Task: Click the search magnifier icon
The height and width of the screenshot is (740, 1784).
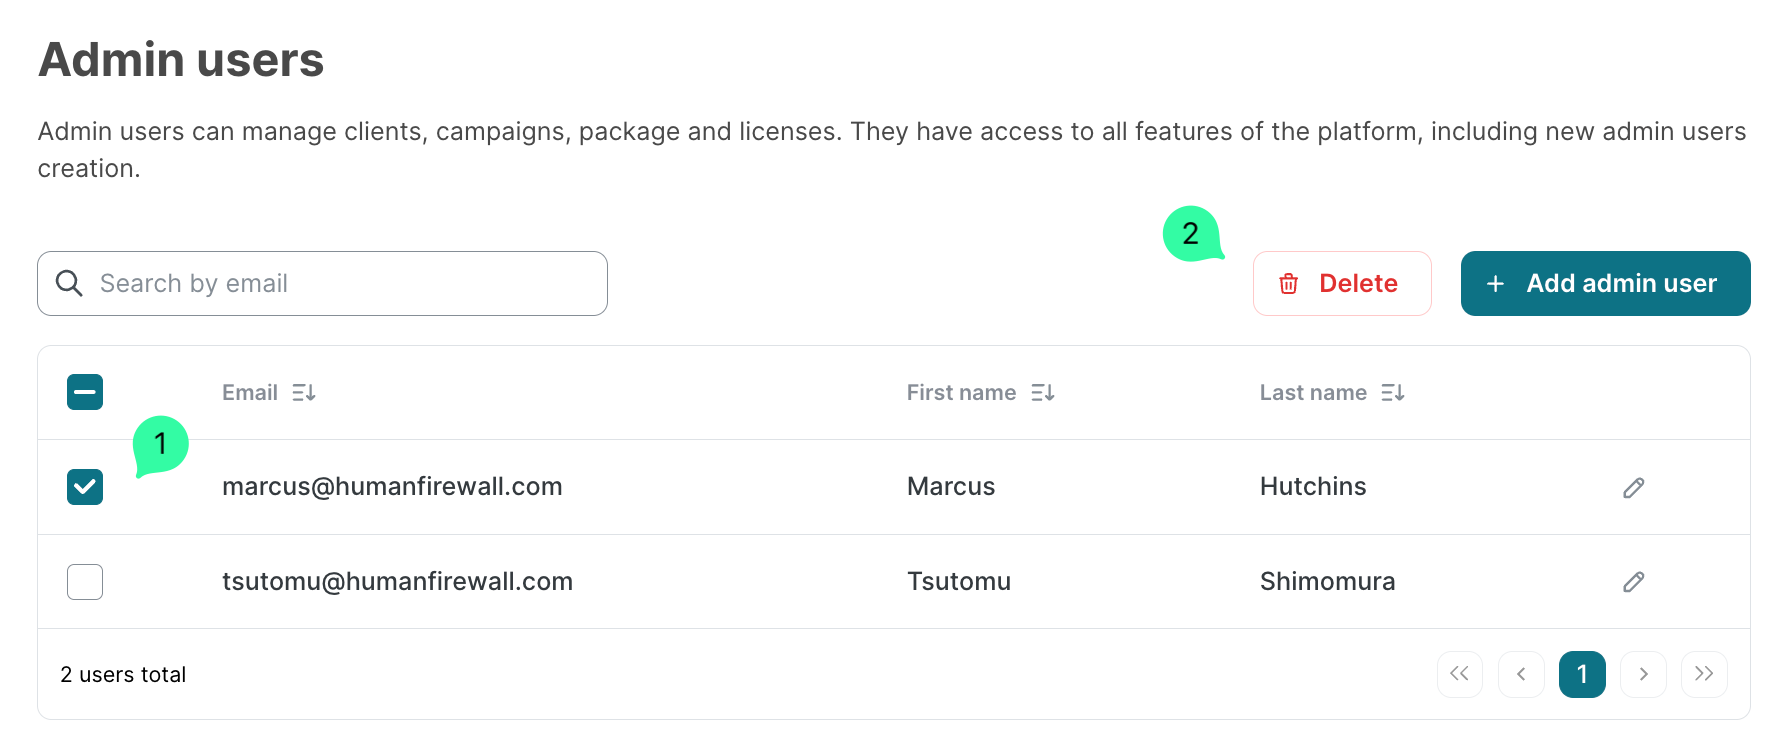Action: (x=69, y=283)
